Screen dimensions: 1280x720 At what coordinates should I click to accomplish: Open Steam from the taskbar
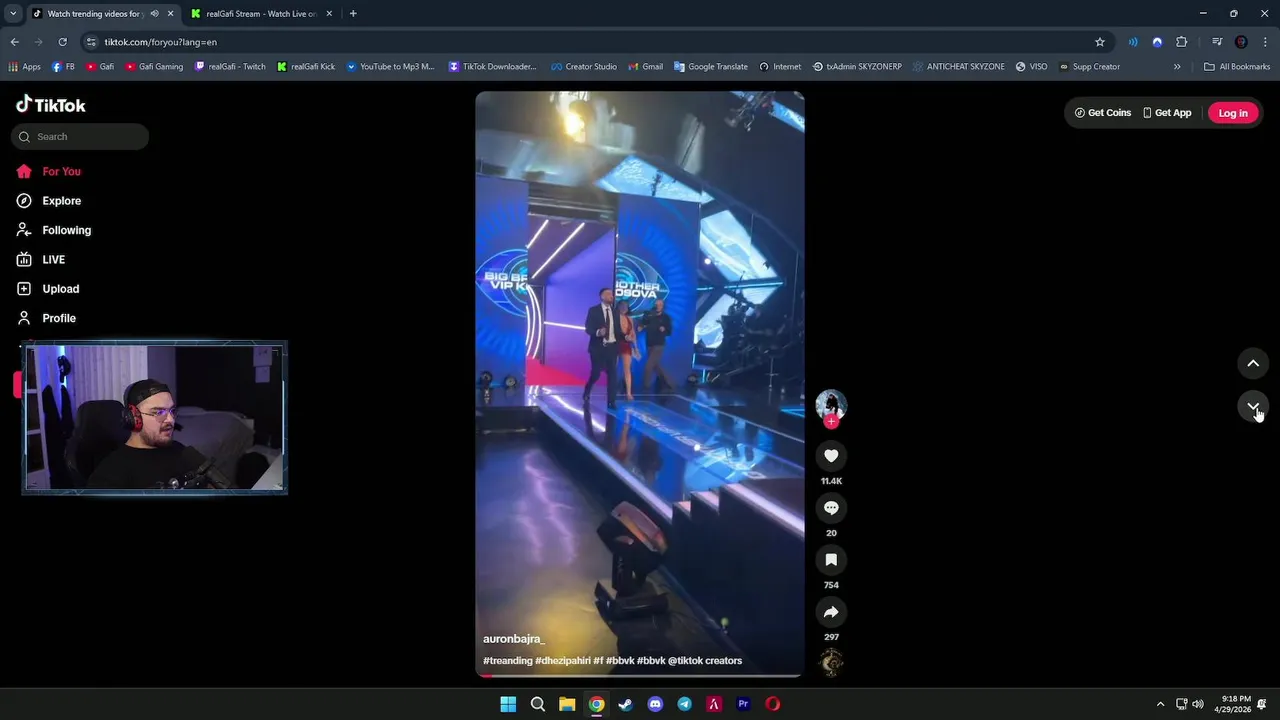(x=626, y=704)
